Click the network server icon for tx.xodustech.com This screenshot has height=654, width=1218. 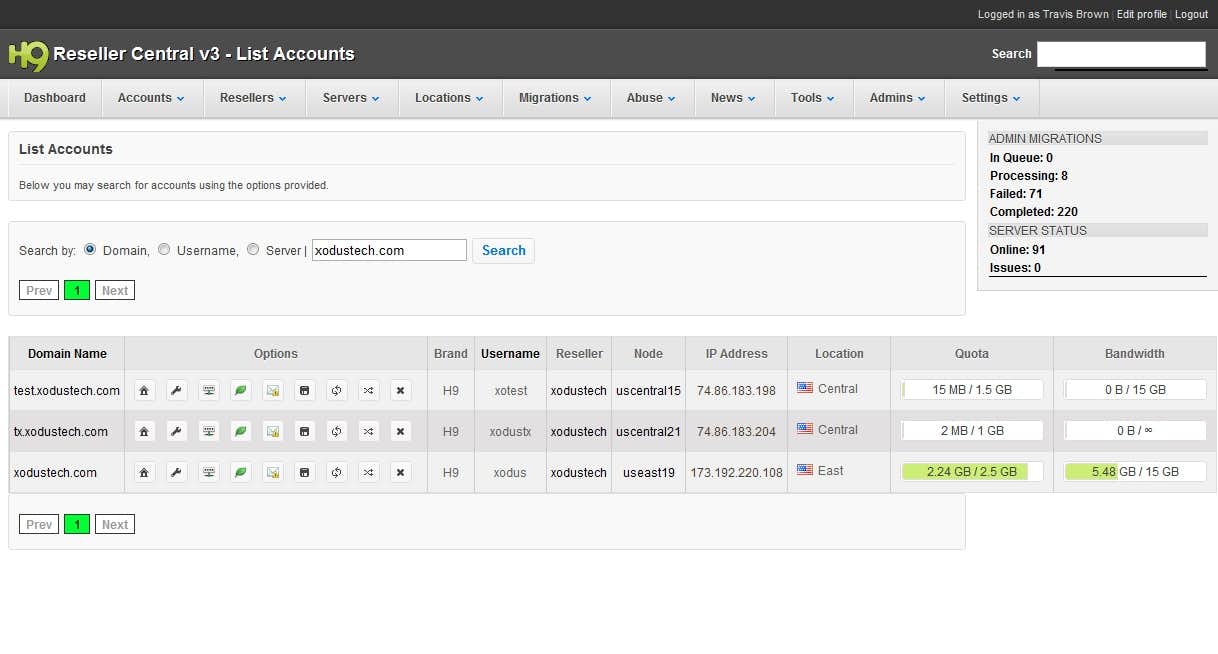point(208,431)
